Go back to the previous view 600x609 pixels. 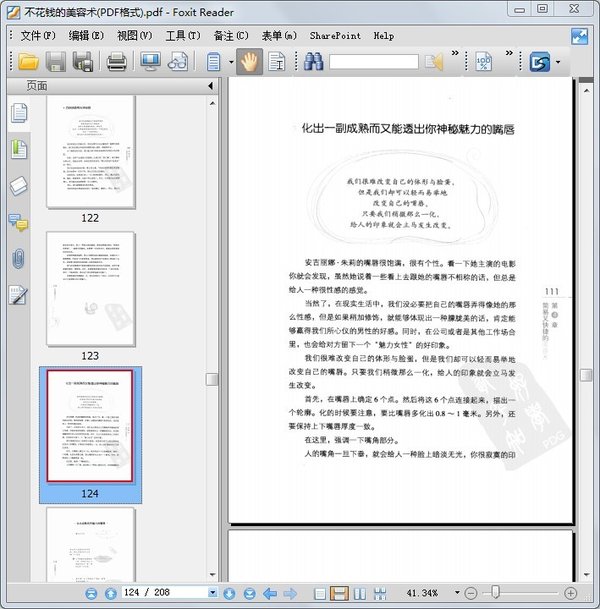click(x=270, y=593)
